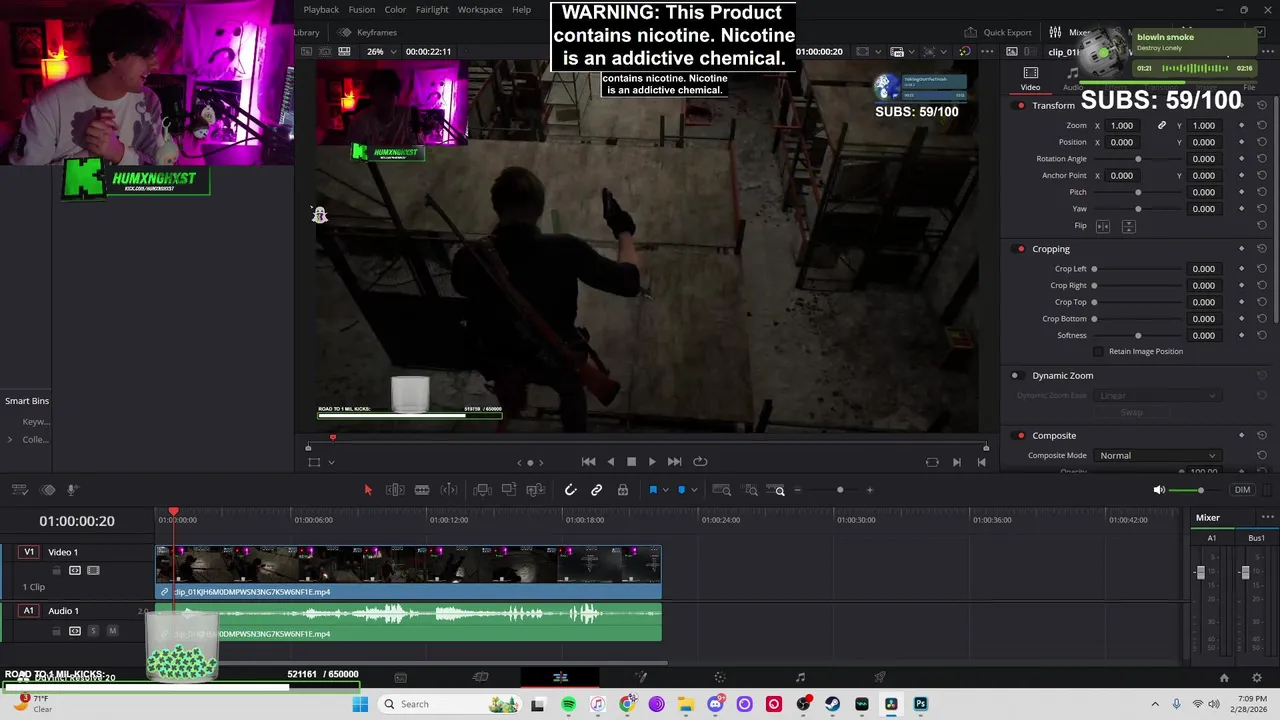Toggle Loop playback in the viewer
This screenshot has width=1280, height=720.
[x=700, y=462]
